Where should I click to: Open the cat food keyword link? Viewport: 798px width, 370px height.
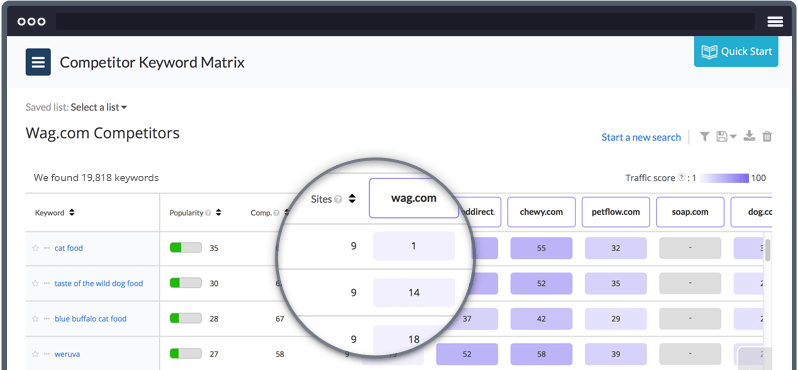click(69, 248)
